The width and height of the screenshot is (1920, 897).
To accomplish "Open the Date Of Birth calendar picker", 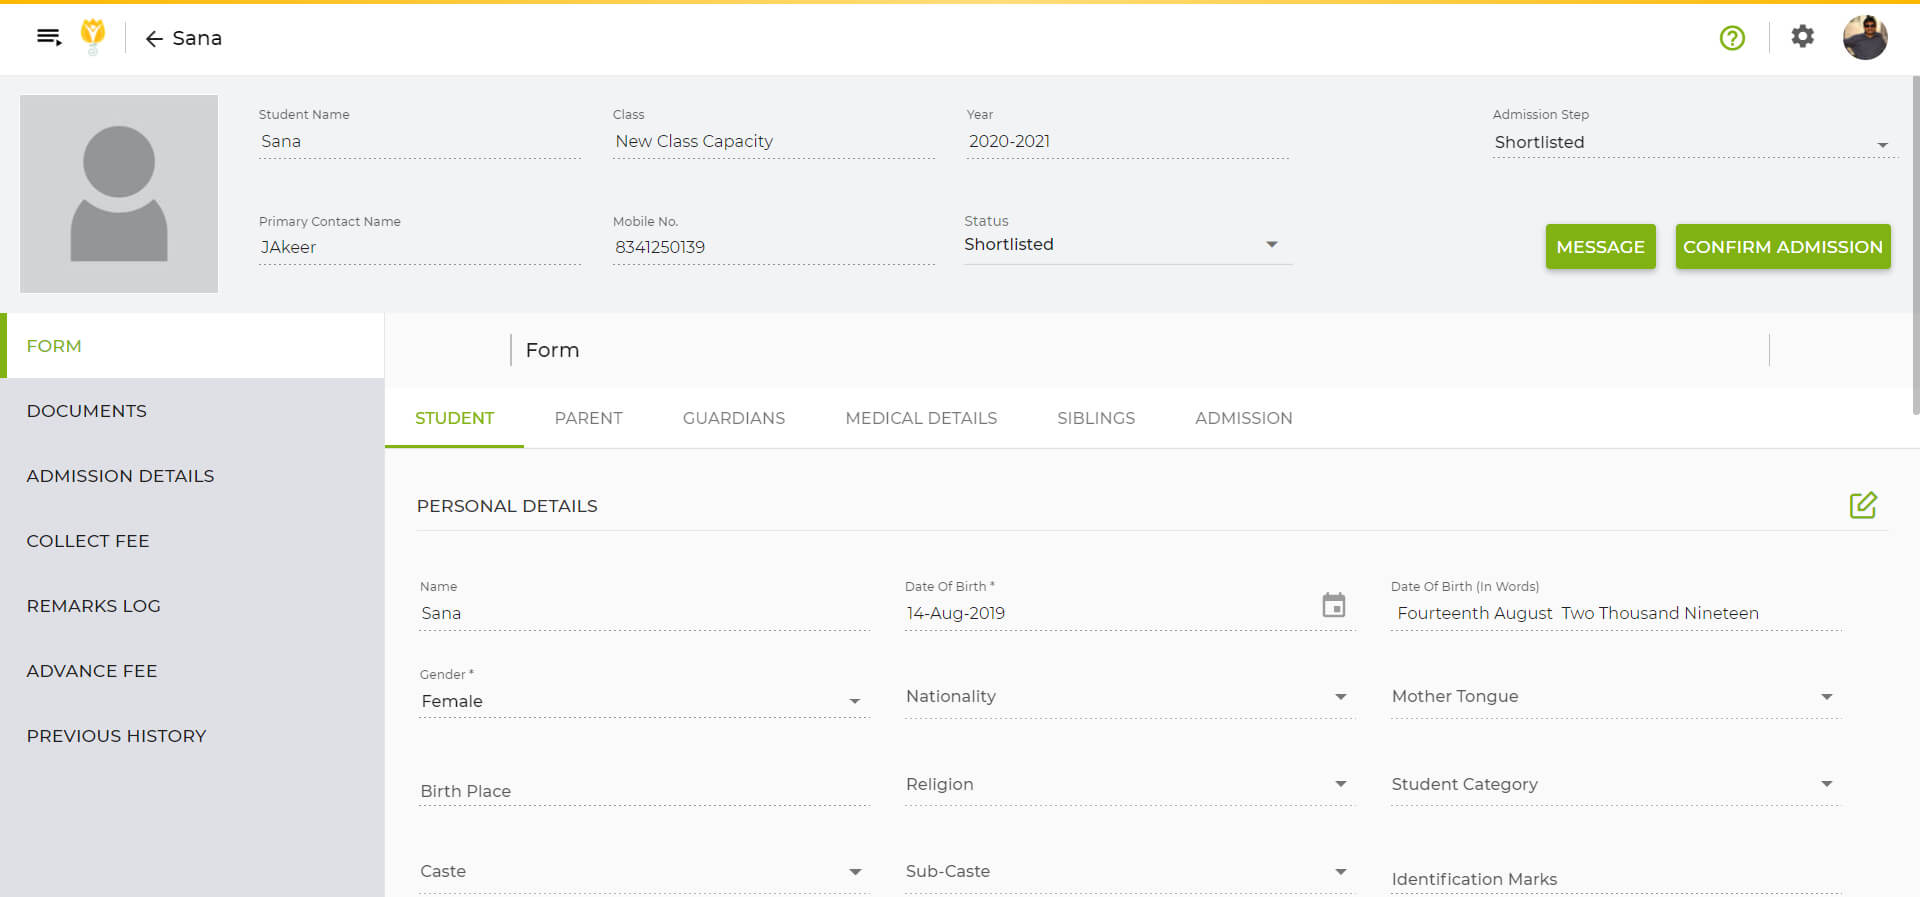I will [1333, 606].
